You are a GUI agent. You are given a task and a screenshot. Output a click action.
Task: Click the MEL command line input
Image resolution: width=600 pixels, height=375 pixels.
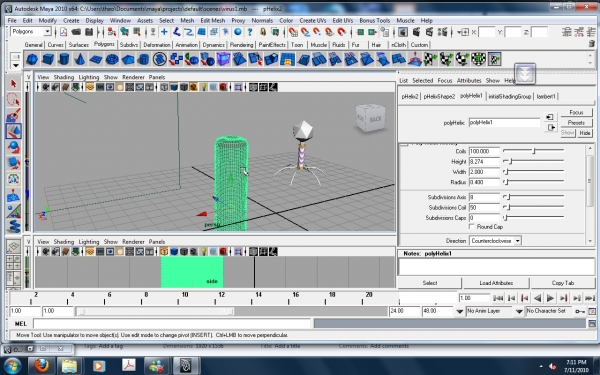coord(171,324)
